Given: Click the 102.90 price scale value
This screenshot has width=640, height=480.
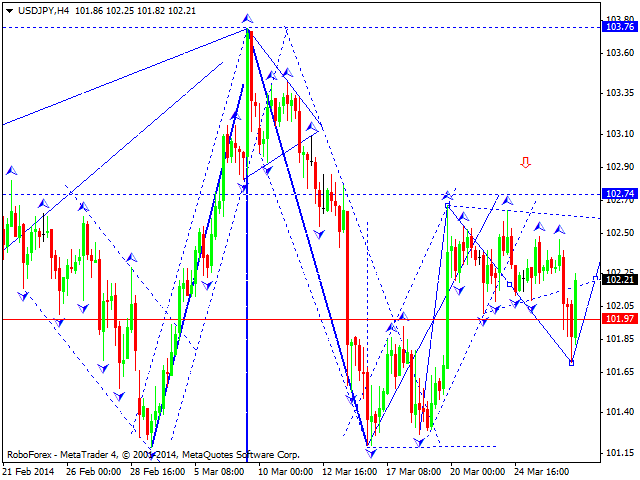Looking at the screenshot, I should coord(620,167).
